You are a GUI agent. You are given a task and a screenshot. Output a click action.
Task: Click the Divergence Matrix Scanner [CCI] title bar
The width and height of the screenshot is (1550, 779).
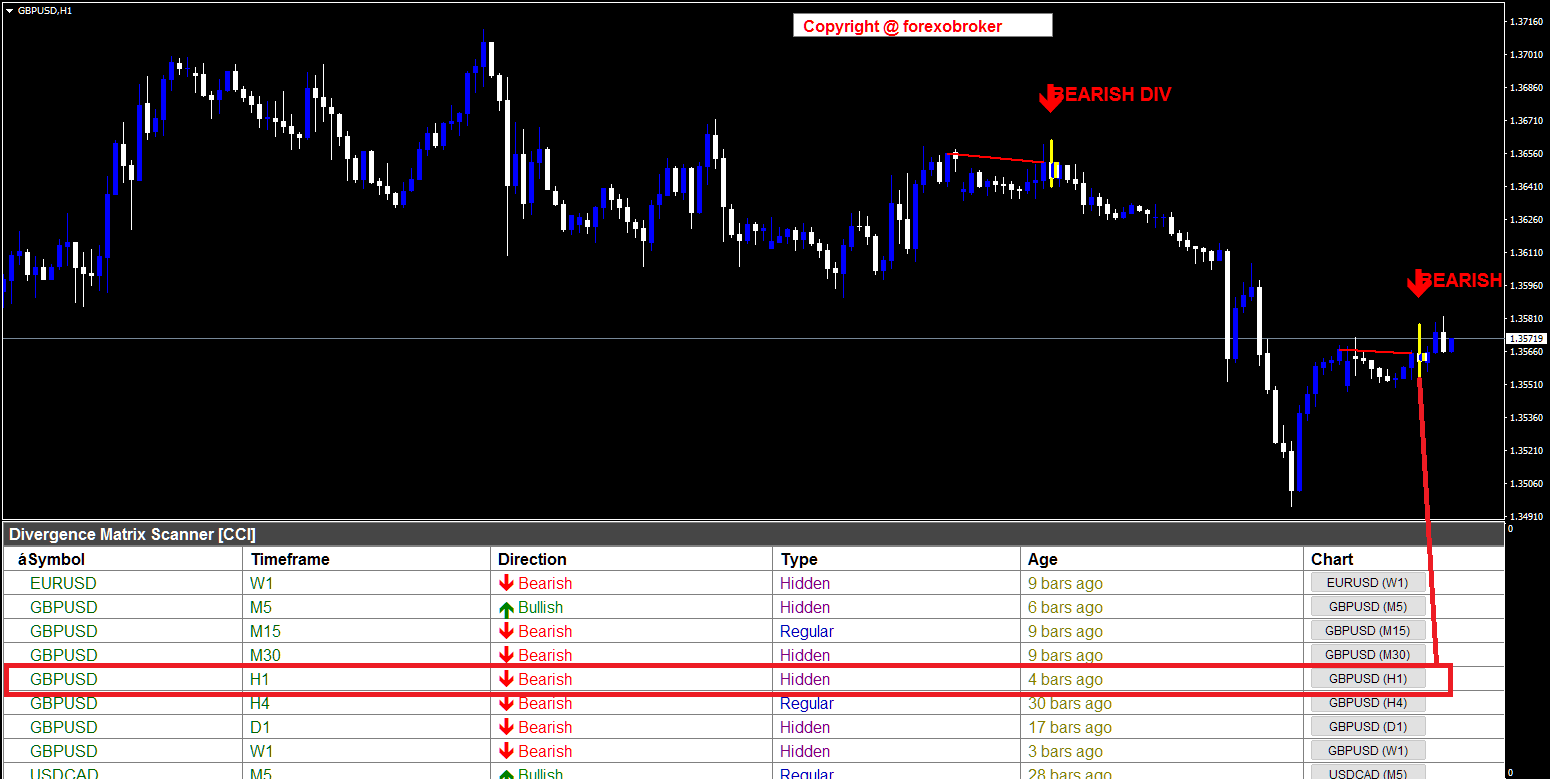tap(753, 534)
